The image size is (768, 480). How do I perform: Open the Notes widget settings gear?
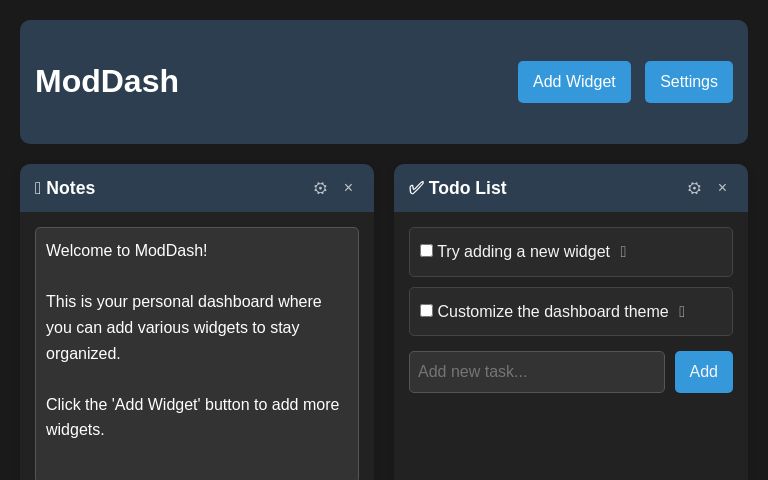click(320, 188)
